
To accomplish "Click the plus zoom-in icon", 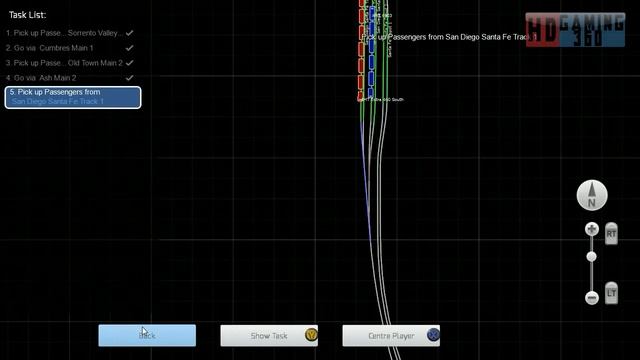I will (x=591, y=229).
